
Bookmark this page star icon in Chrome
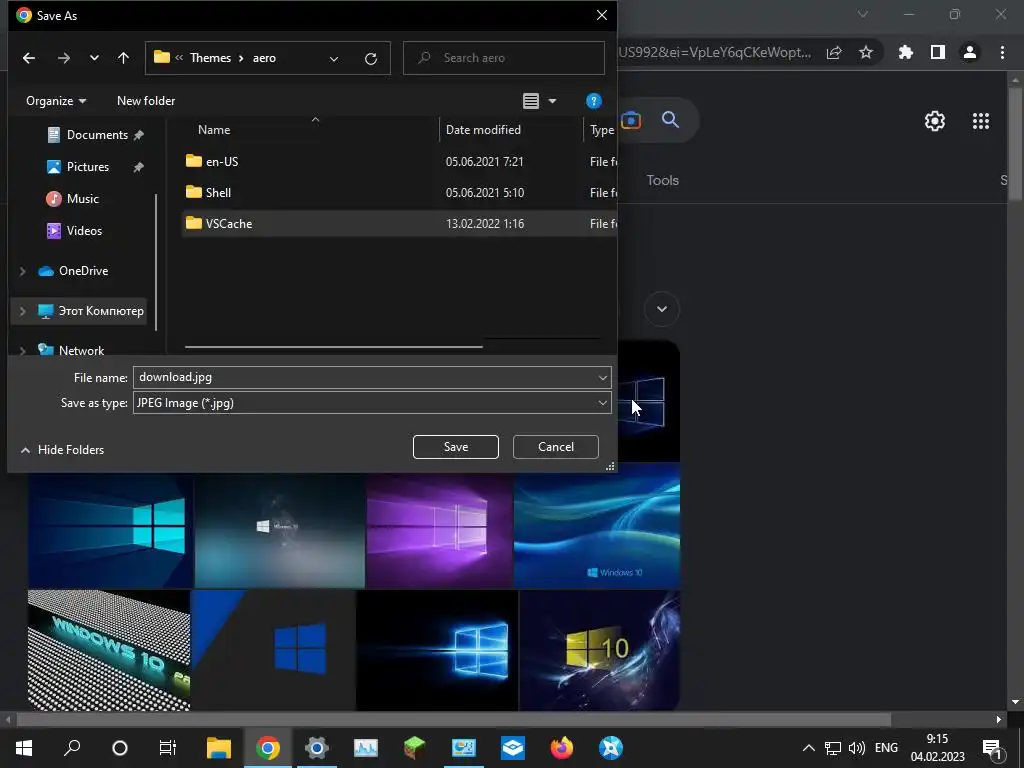coord(866,52)
